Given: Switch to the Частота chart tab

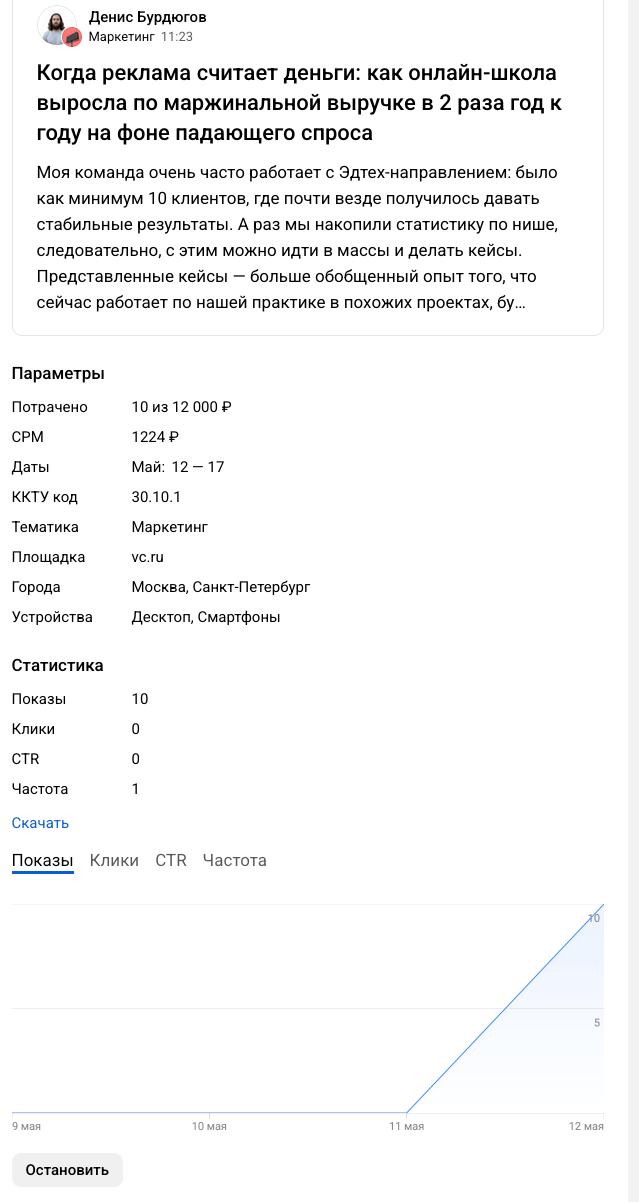Looking at the screenshot, I should click(x=234, y=860).
